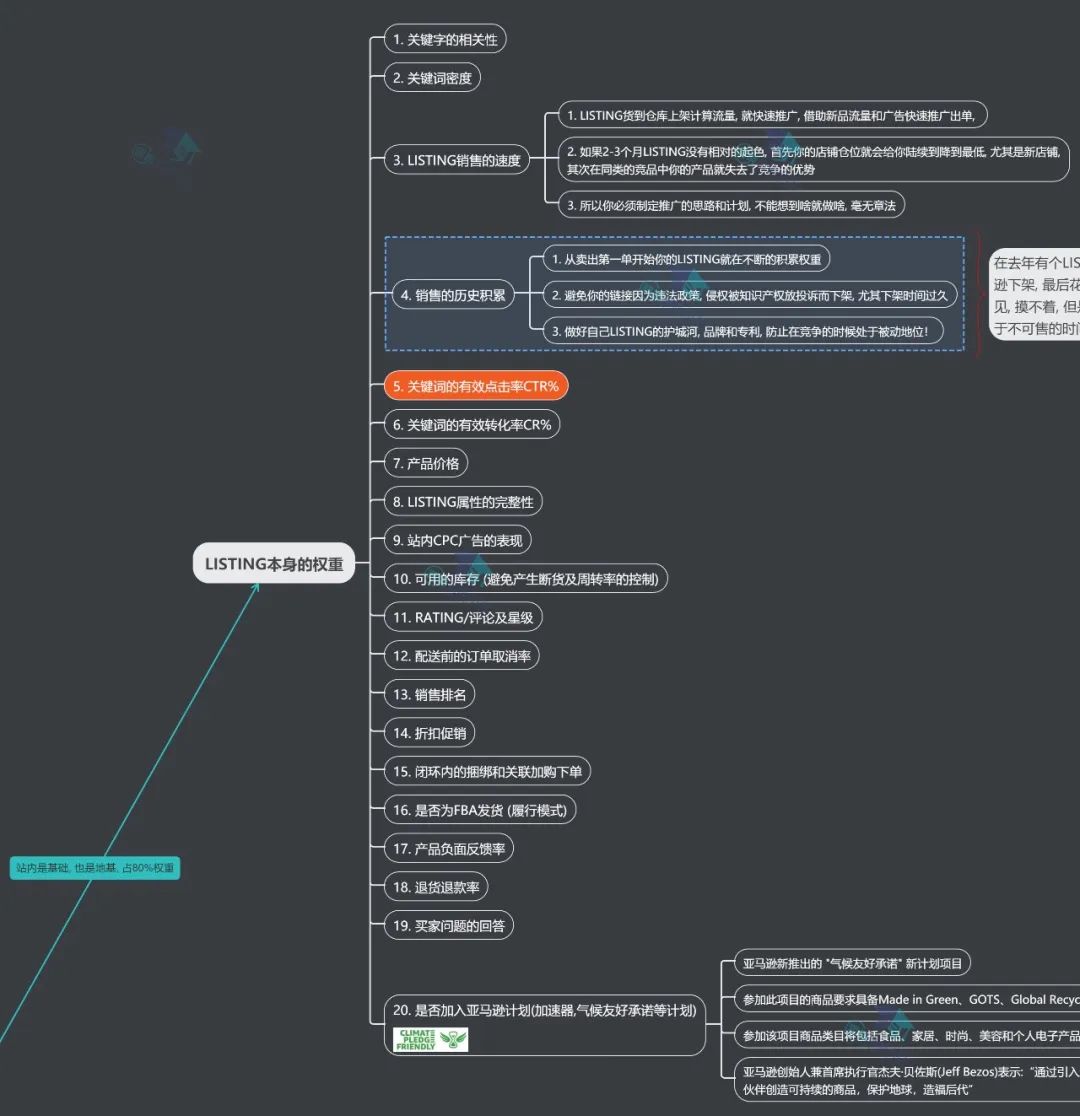Select node 11. RATING/评论及星级
This screenshot has height=1116, width=1080.
463,617
